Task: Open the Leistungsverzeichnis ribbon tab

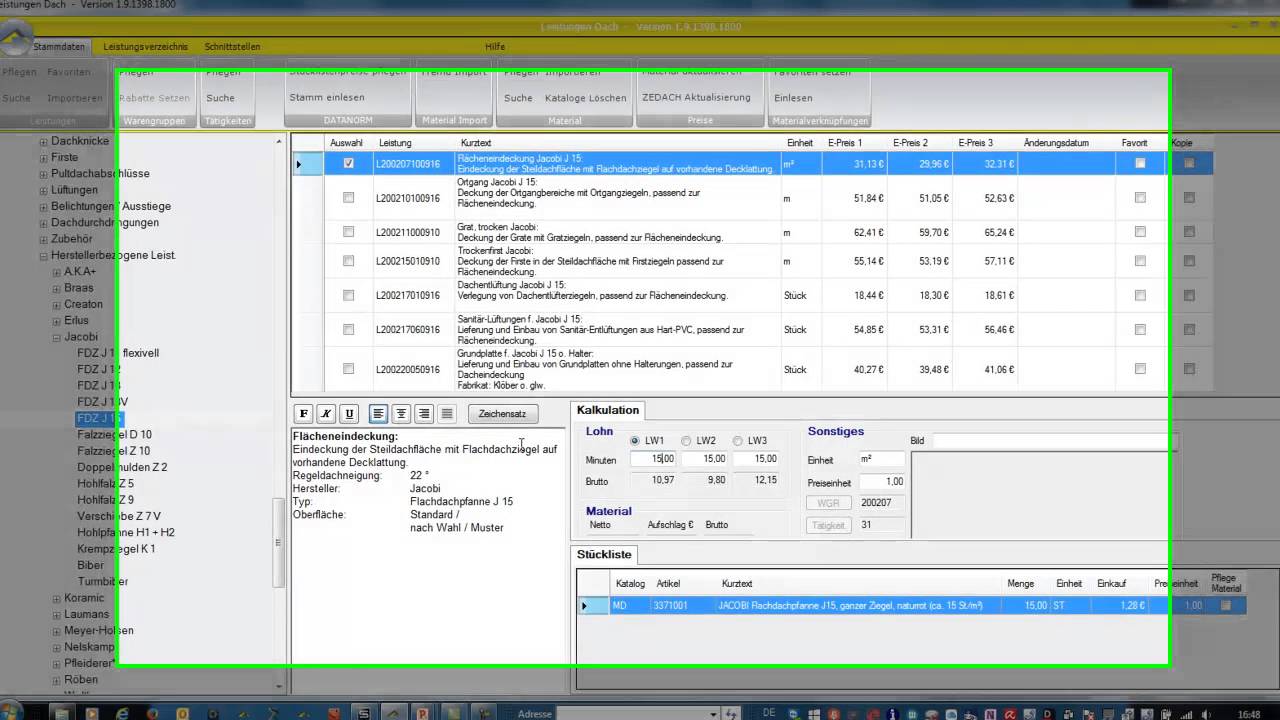Action: point(145,47)
